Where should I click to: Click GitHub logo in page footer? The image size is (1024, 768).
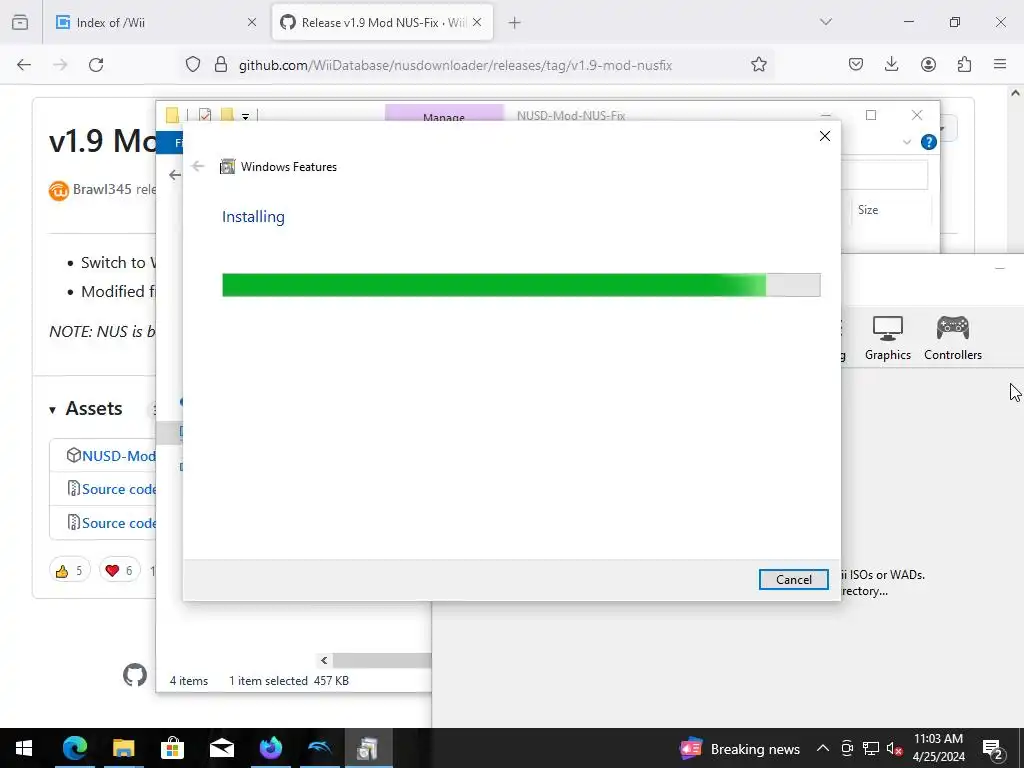point(135,675)
